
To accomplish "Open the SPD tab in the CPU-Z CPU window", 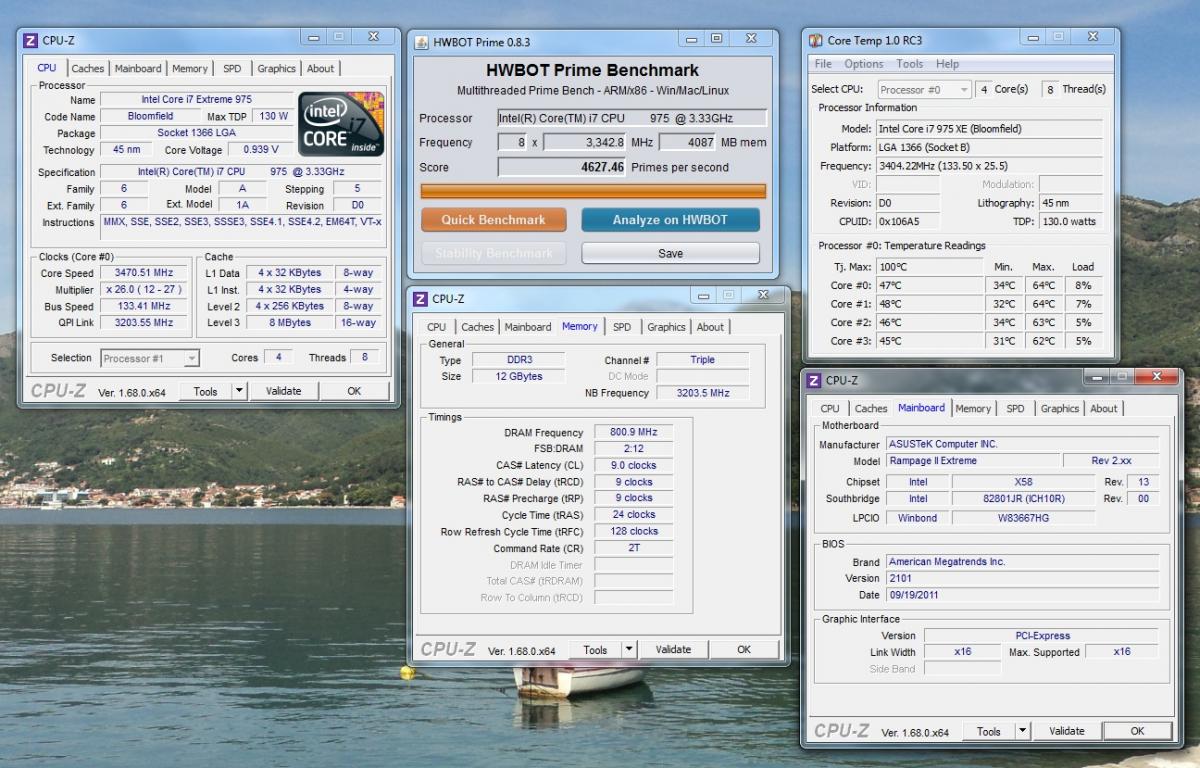I will click(x=232, y=69).
